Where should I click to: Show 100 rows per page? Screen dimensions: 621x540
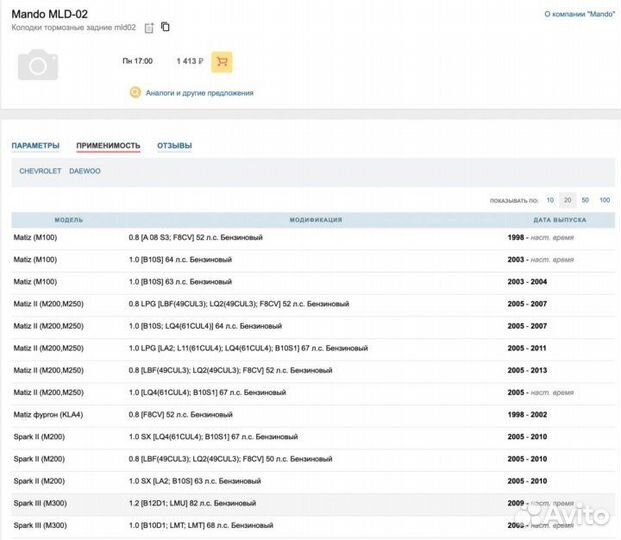(604, 200)
